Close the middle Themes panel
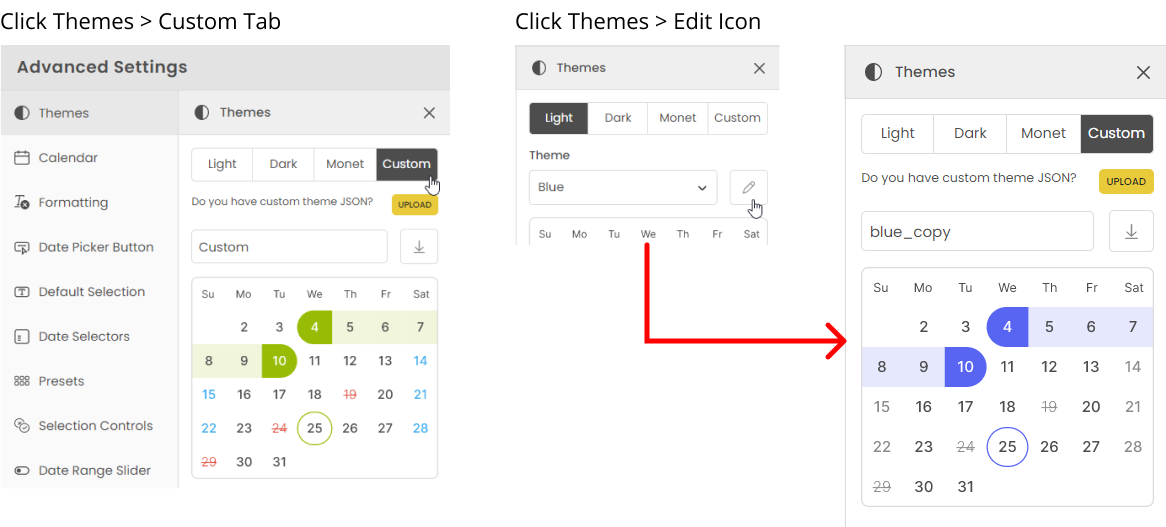Screen dimensions: 1166x527 tap(759, 68)
